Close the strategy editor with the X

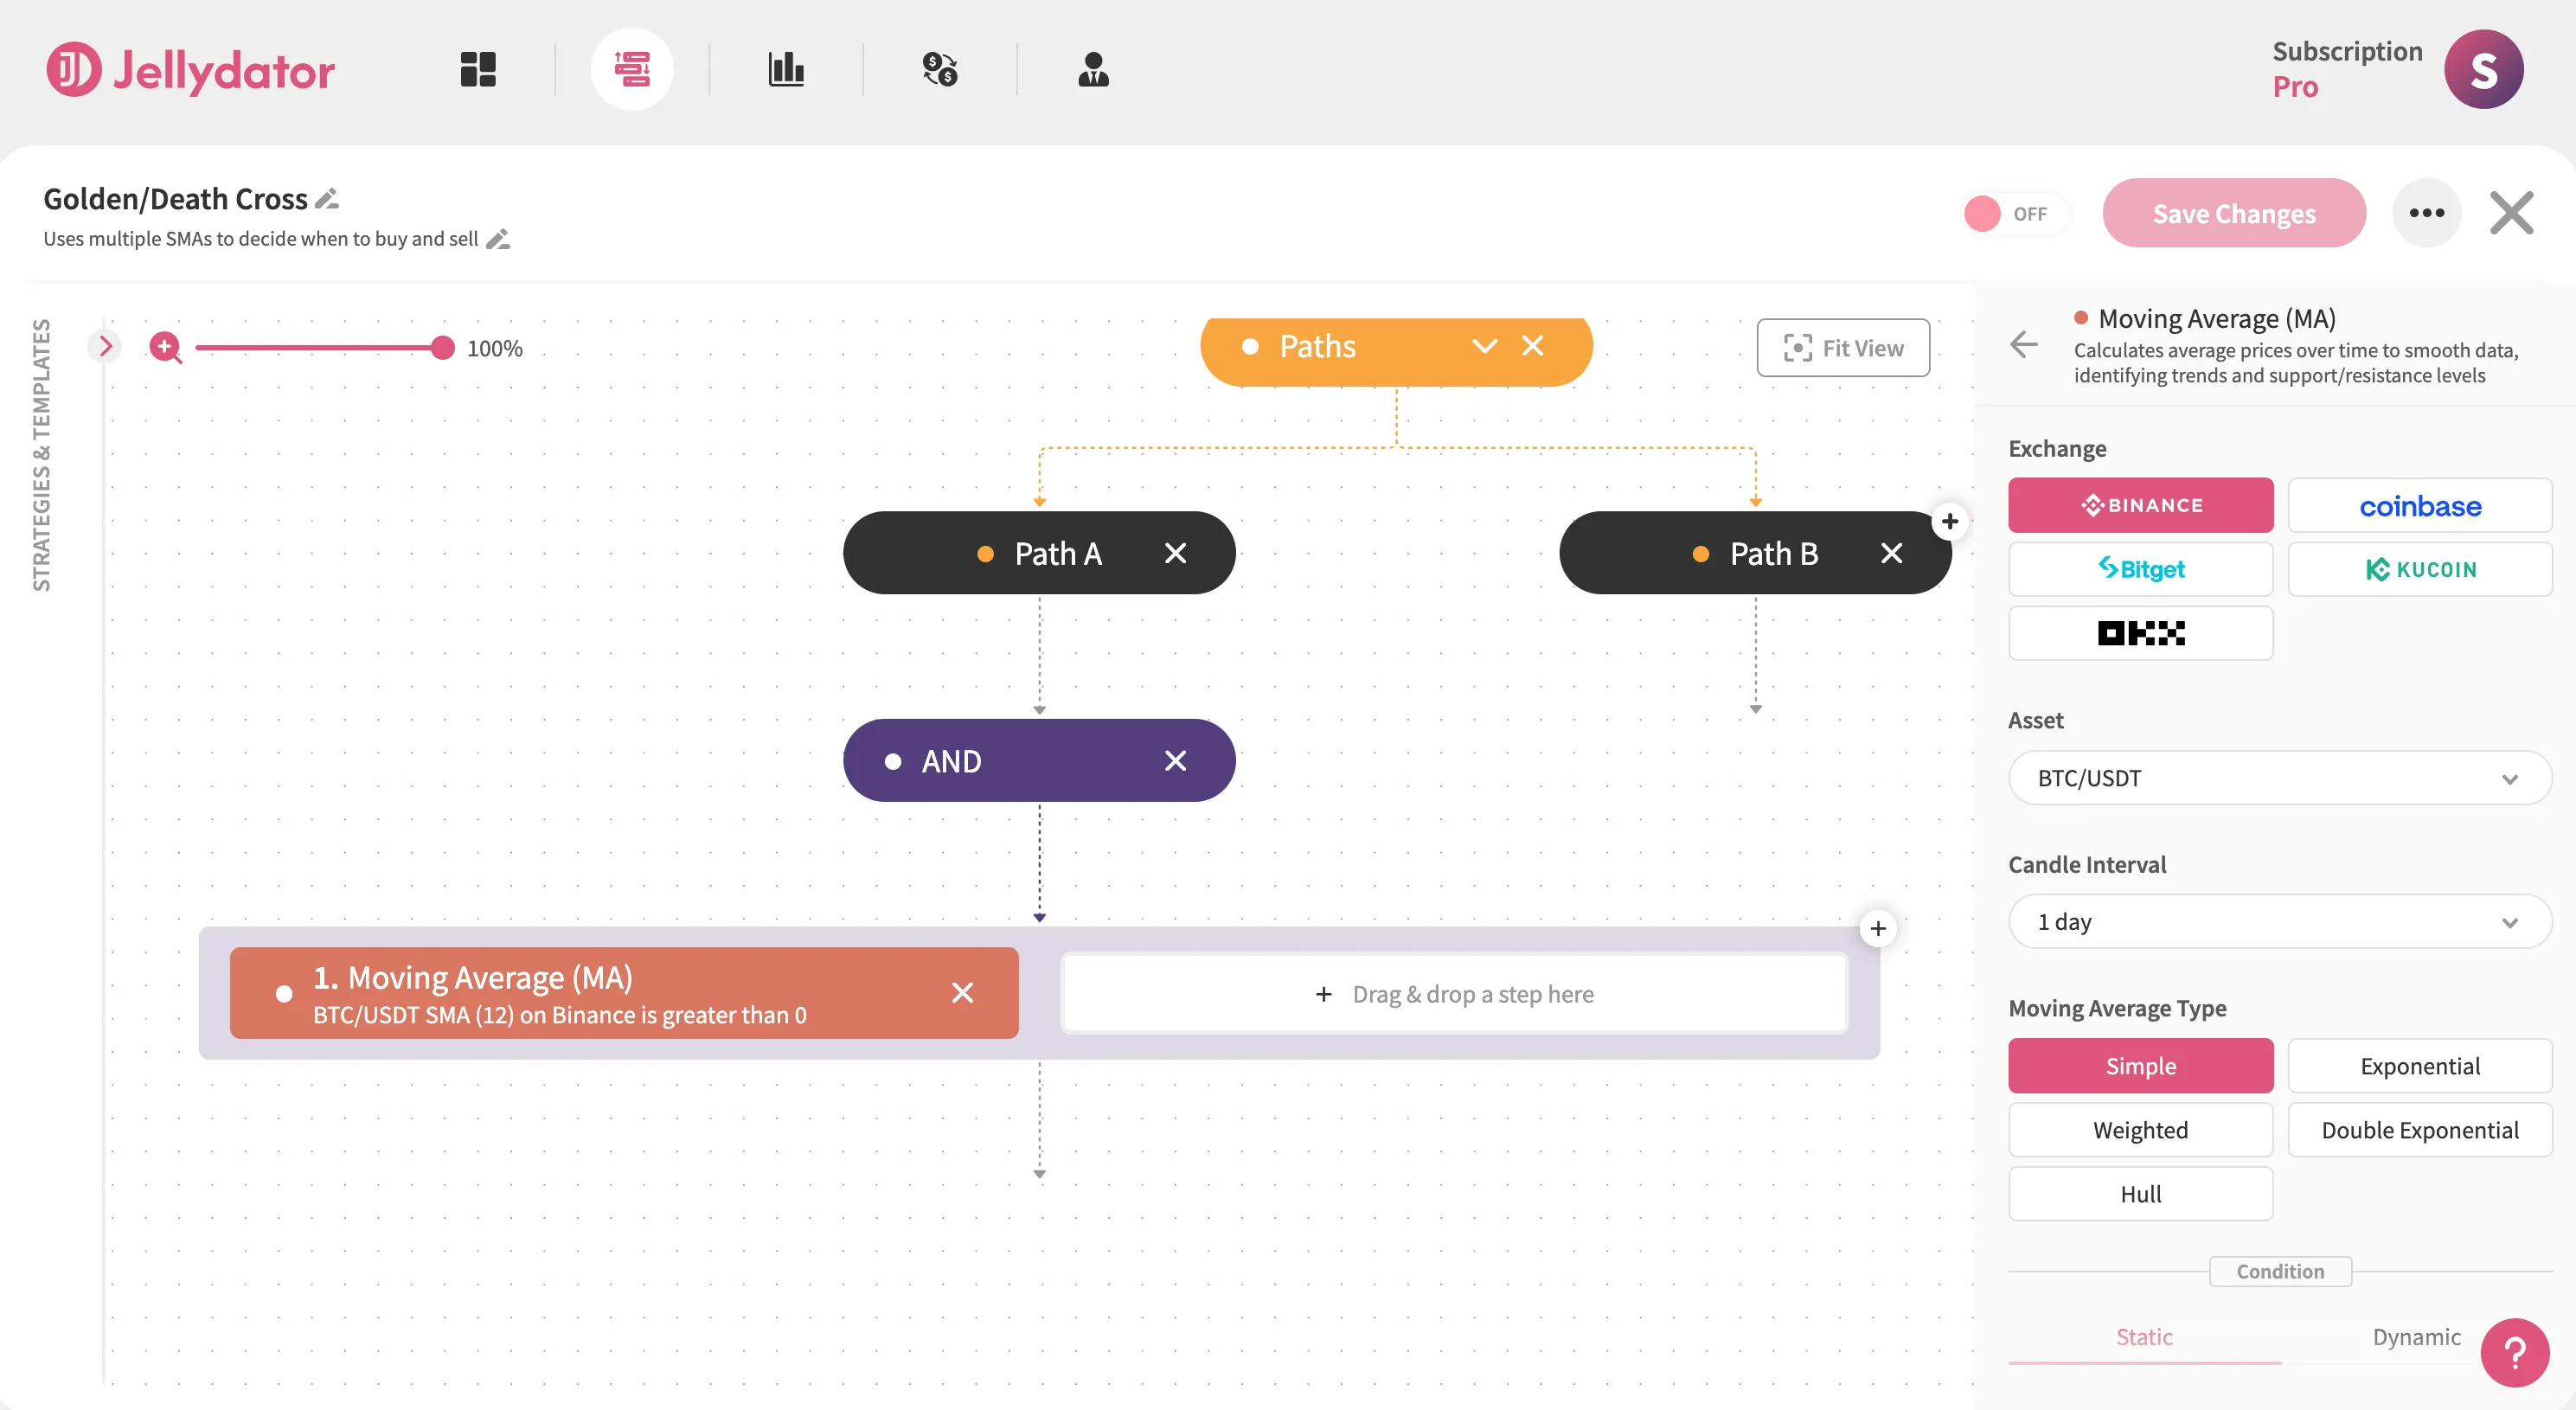click(x=2511, y=213)
